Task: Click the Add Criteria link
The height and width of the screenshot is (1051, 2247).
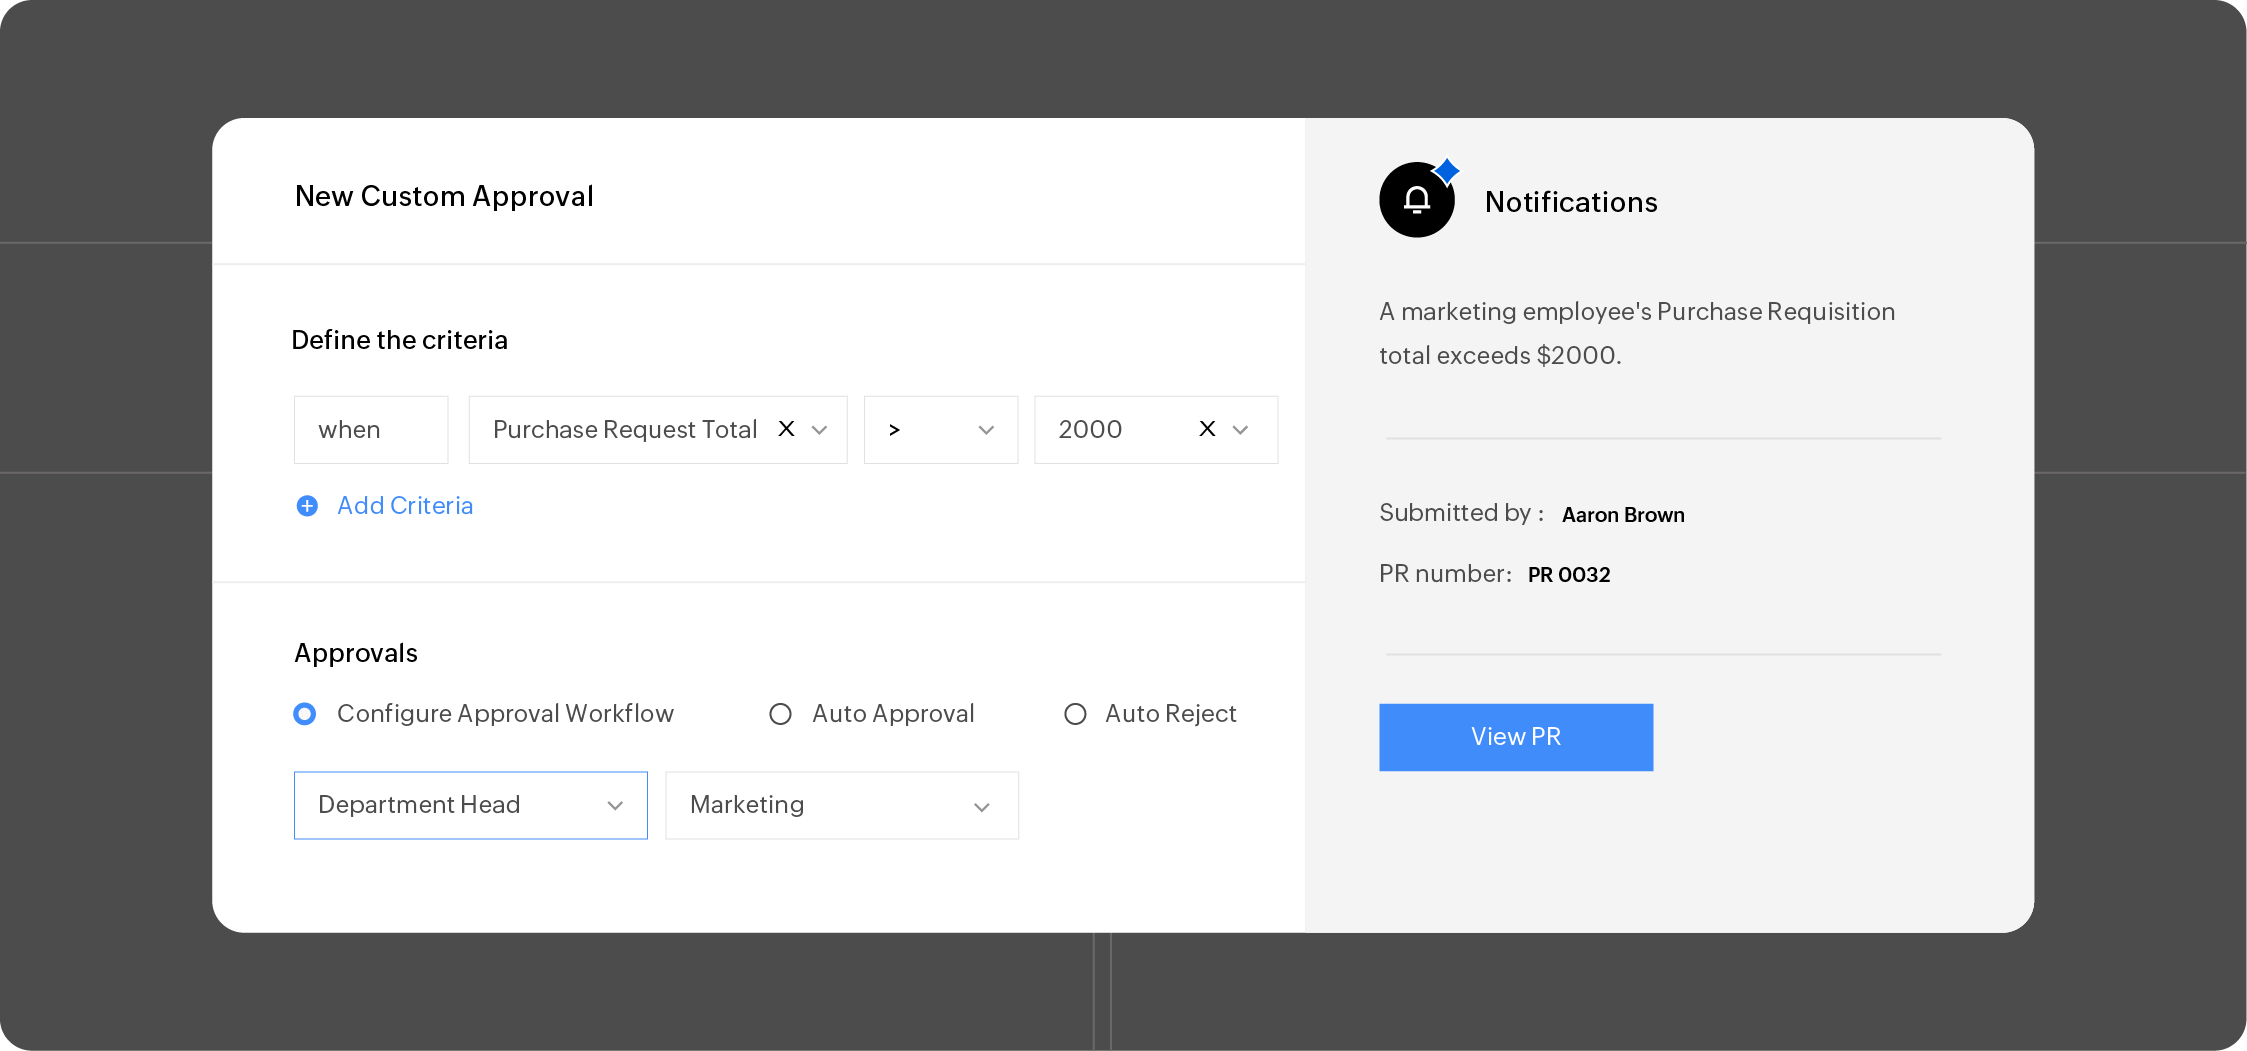Action: [x=404, y=506]
